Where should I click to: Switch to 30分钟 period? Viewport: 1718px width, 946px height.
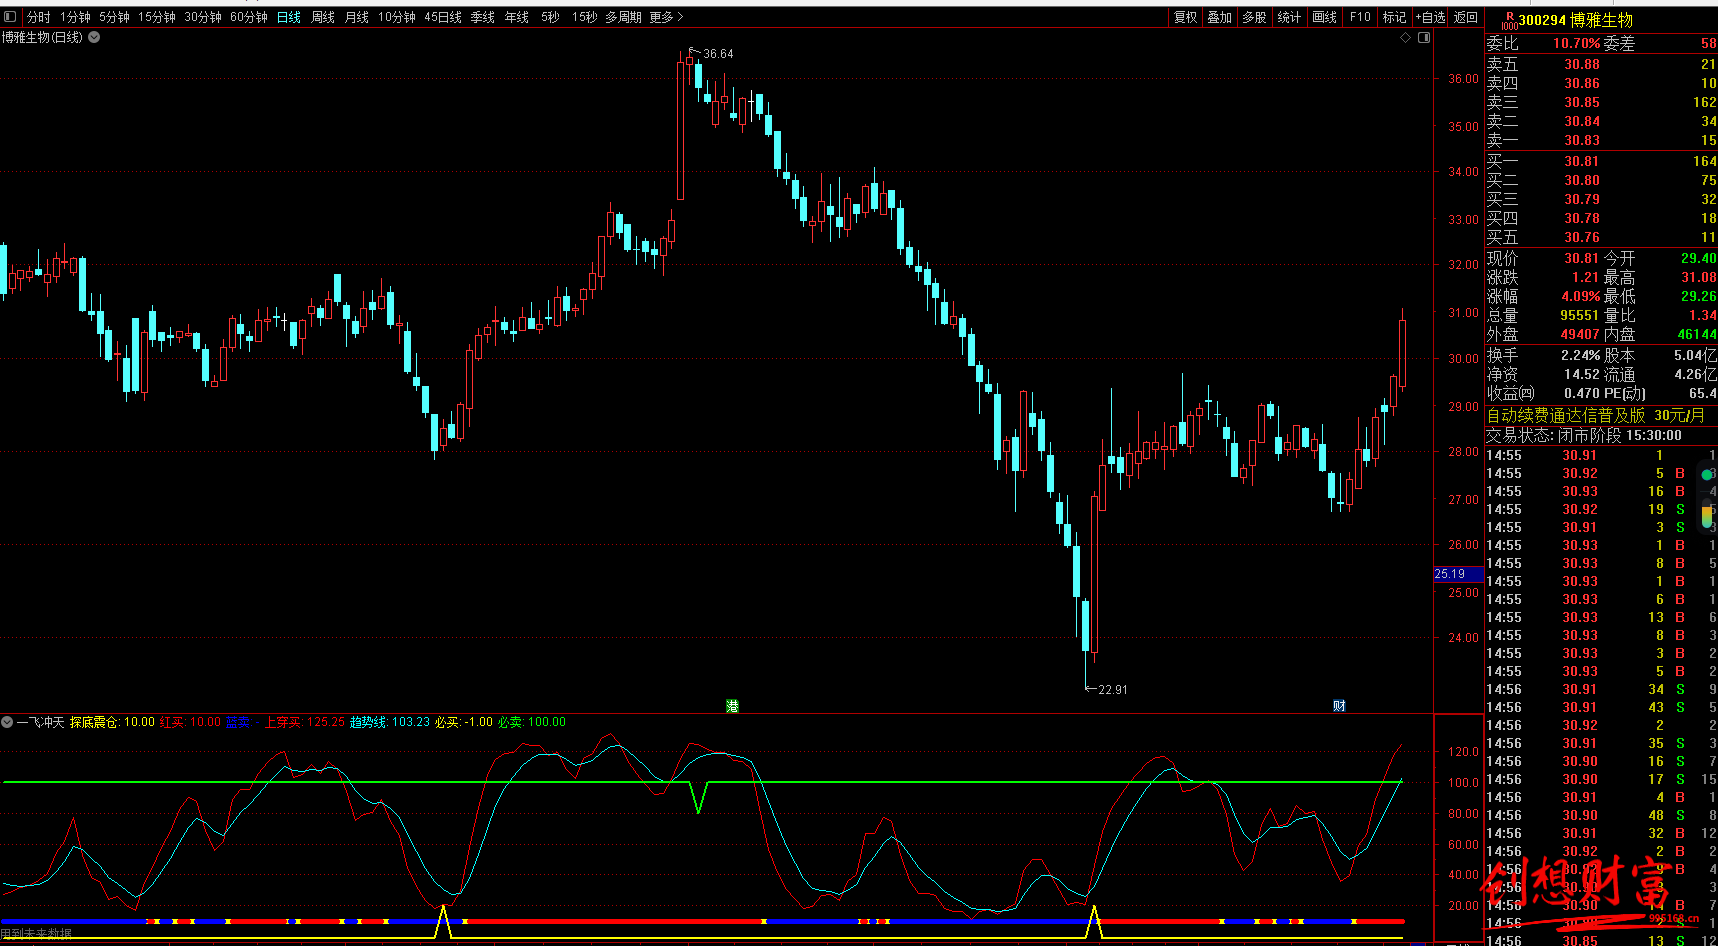tap(203, 17)
